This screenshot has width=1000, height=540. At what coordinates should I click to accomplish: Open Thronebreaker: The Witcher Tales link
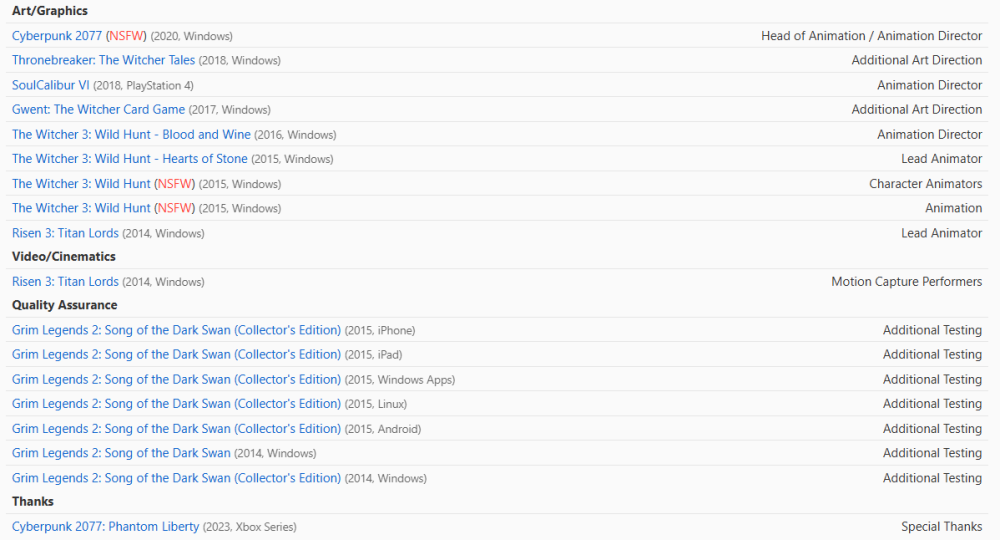(x=103, y=61)
